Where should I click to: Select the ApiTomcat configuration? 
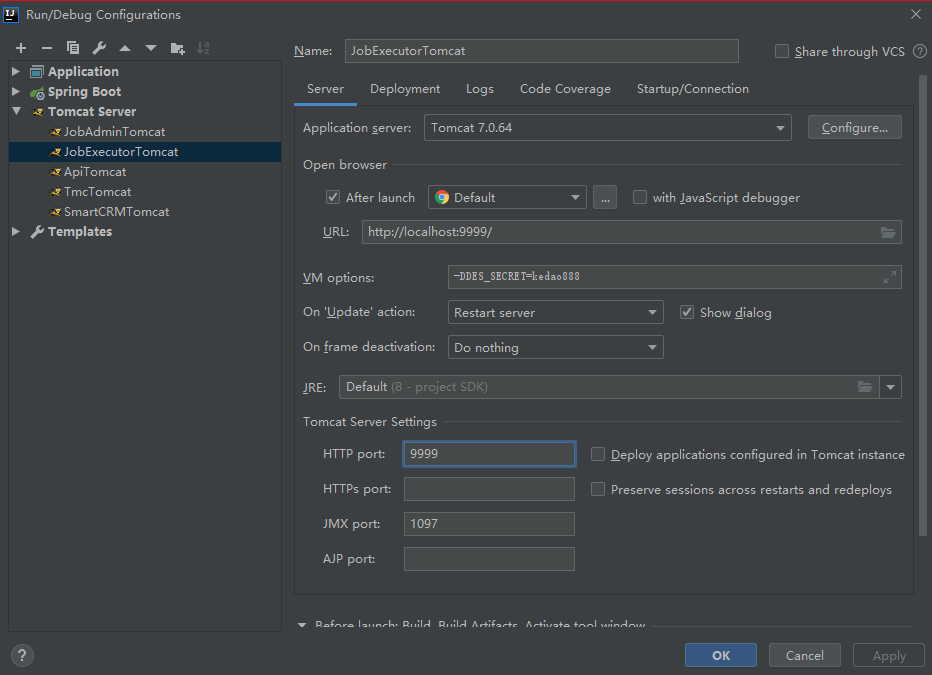tap(95, 171)
